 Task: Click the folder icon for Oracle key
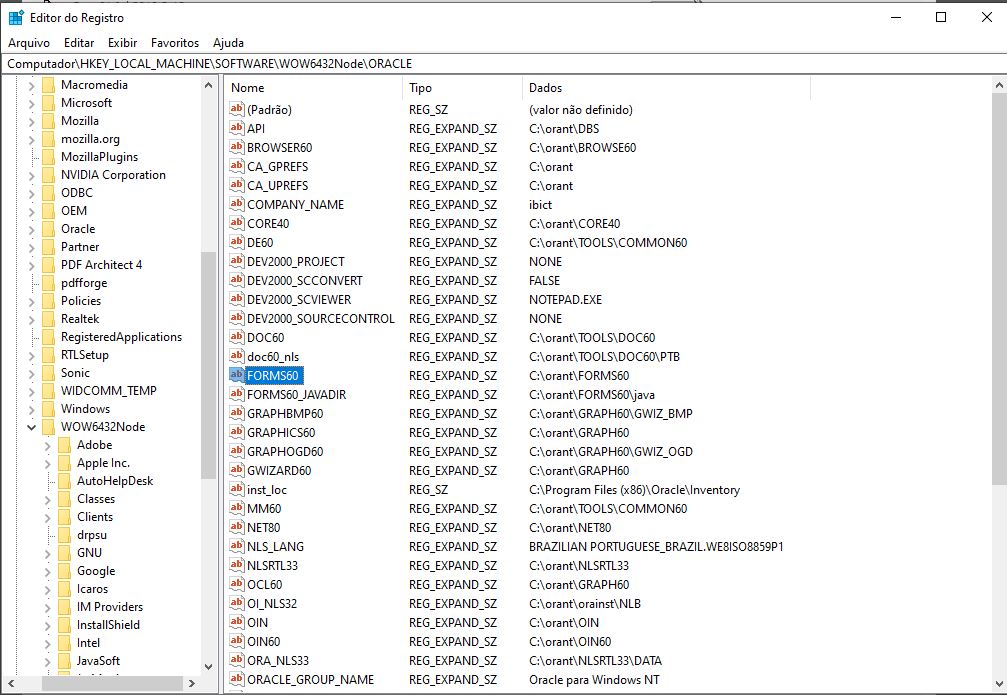48,229
